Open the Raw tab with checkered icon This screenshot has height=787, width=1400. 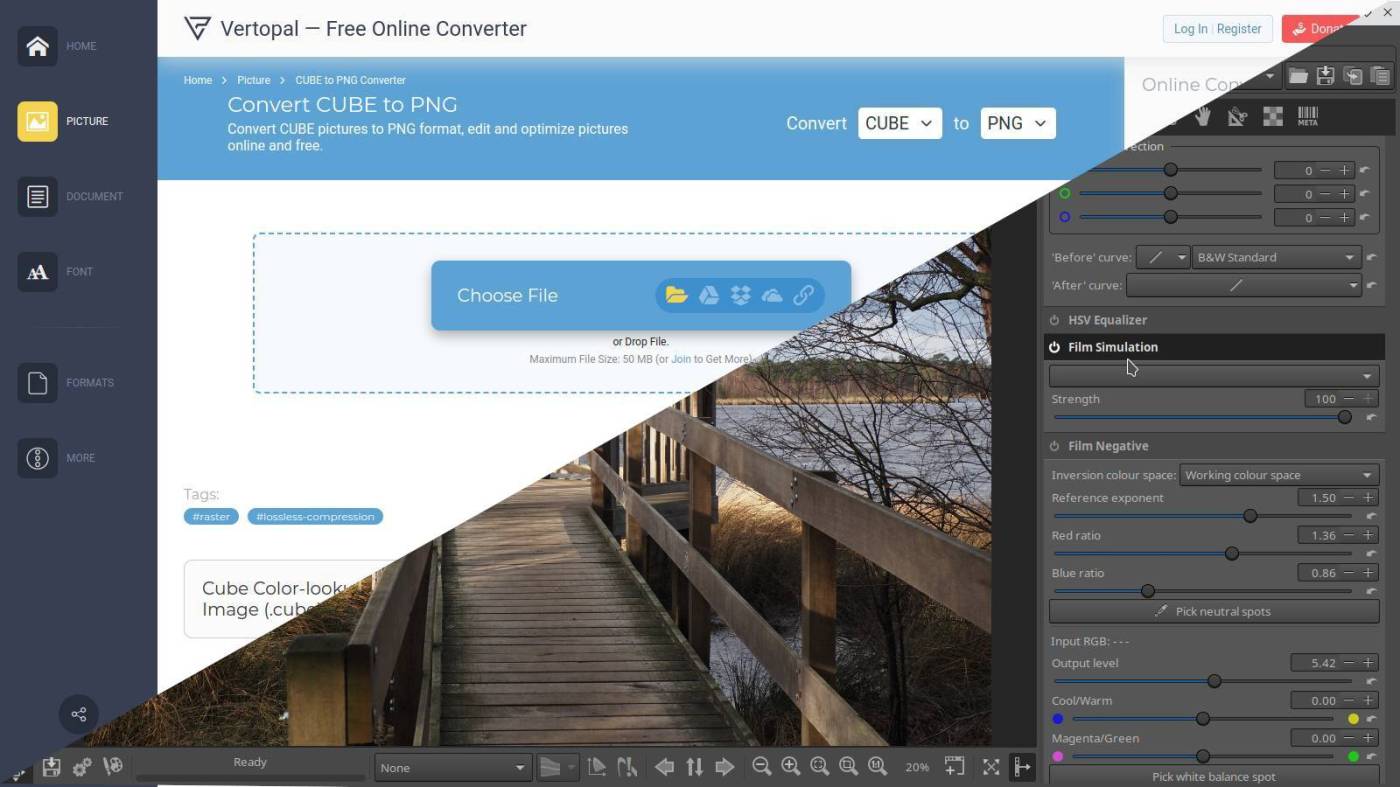click(1273, 117)
